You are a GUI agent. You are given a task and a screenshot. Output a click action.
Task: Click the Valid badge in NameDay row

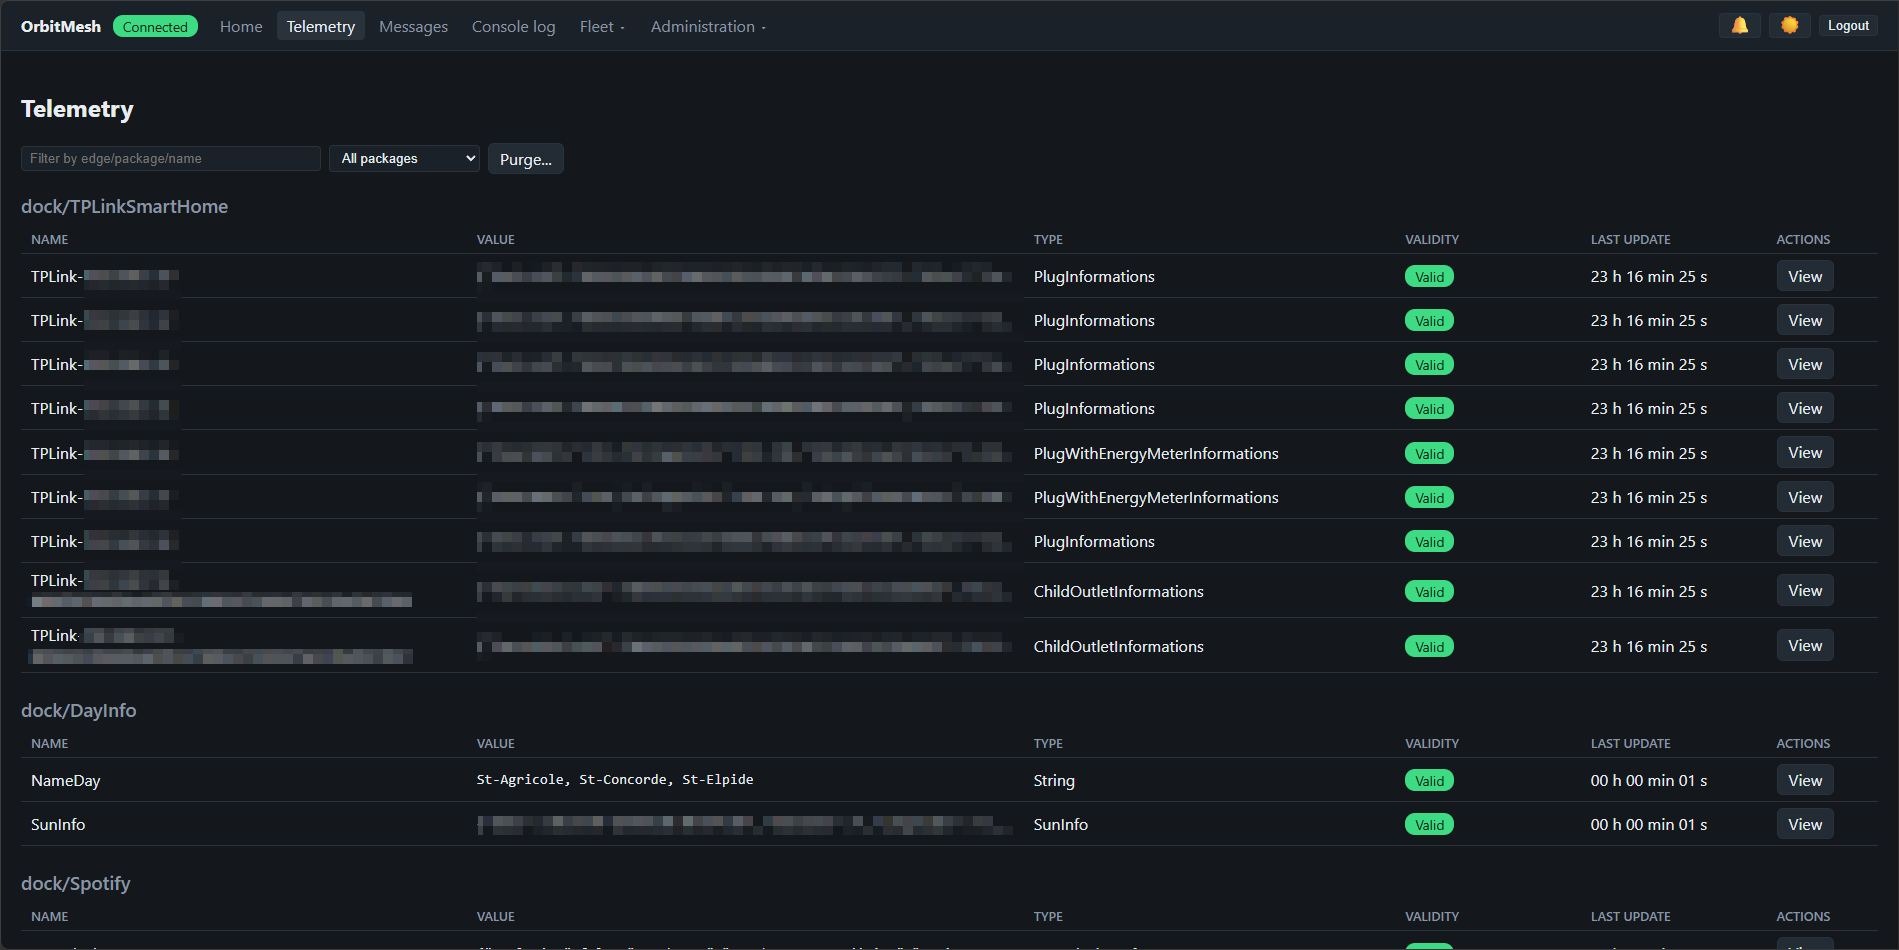coord(1429,780)
